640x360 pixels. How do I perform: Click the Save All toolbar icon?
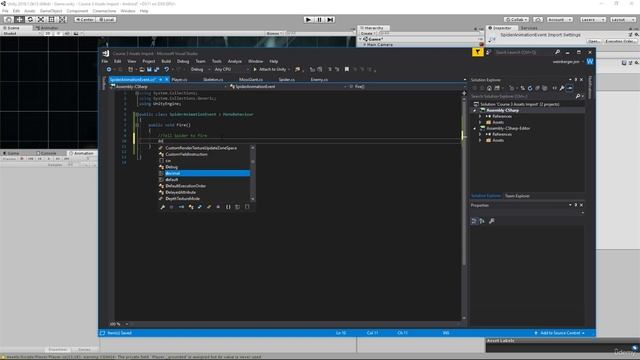pos(156,69)
